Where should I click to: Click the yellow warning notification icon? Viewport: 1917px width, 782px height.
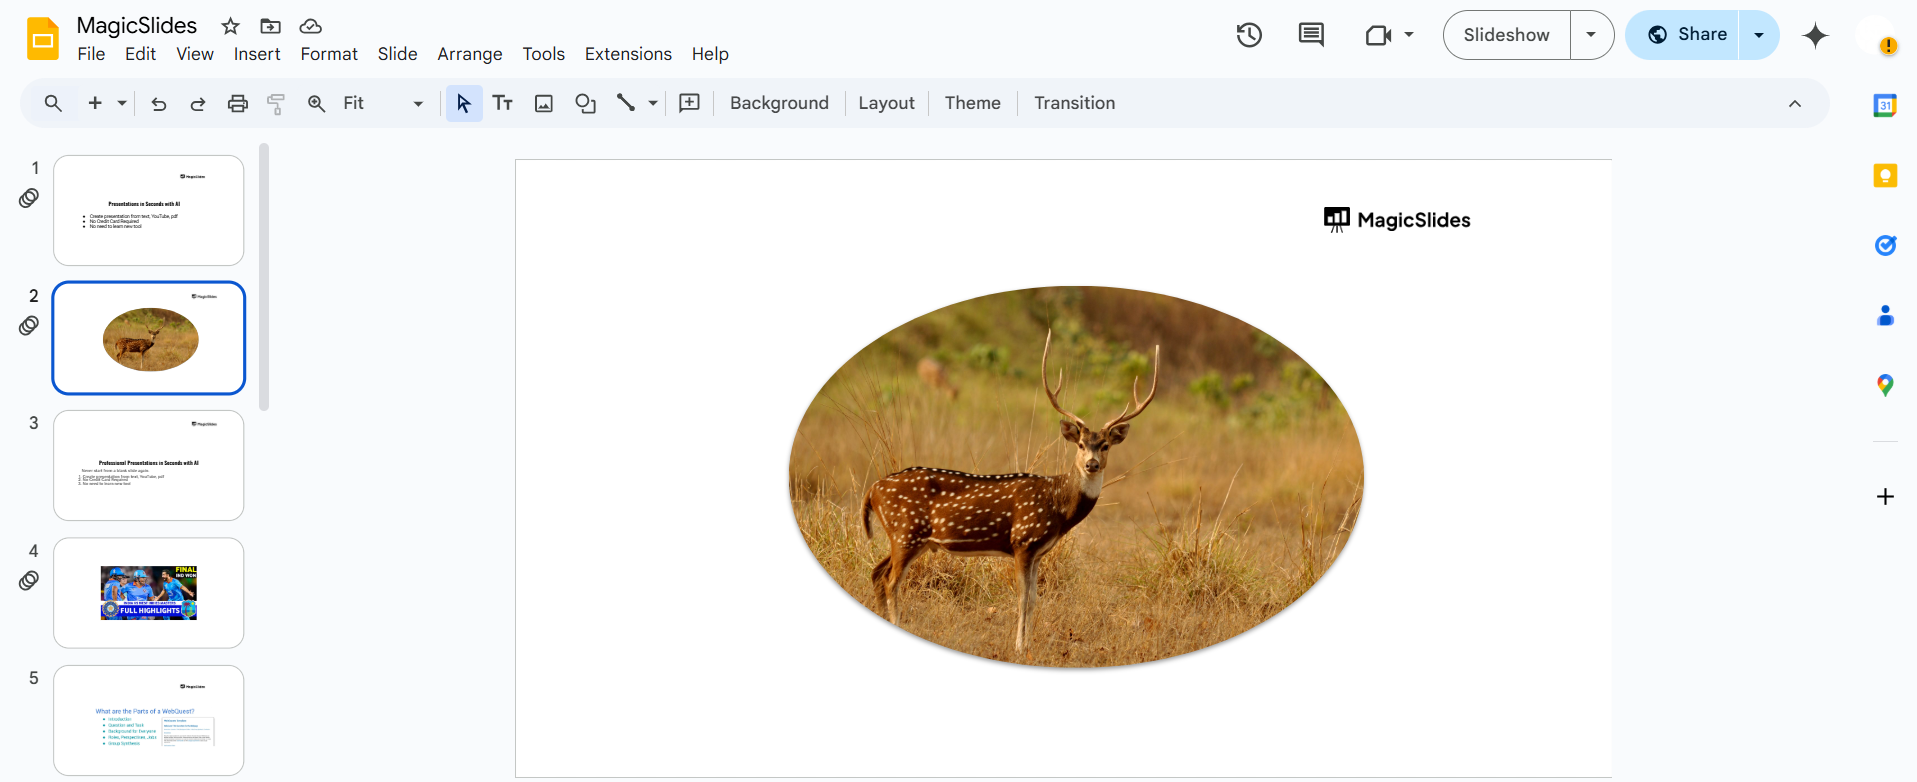coord(1888,45)
